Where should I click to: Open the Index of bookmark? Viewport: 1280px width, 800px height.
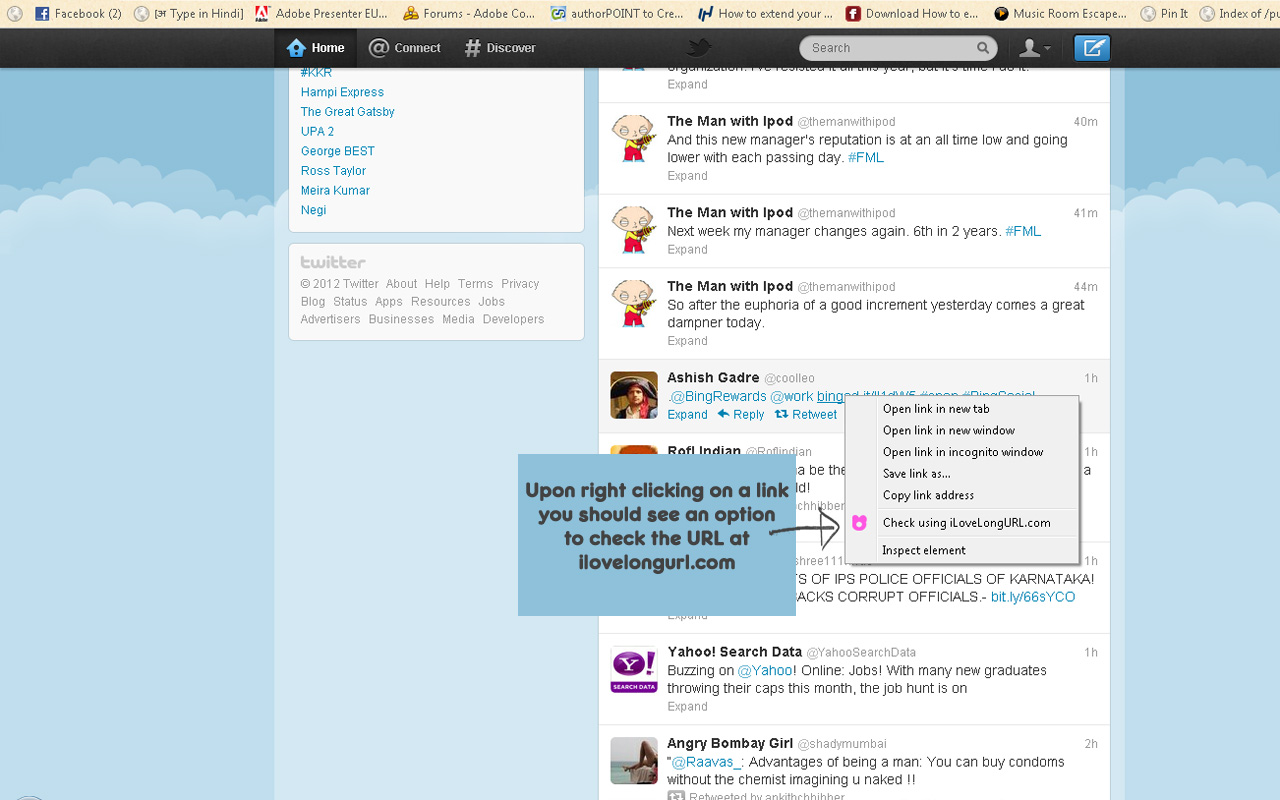click(x=1240, y=14)
